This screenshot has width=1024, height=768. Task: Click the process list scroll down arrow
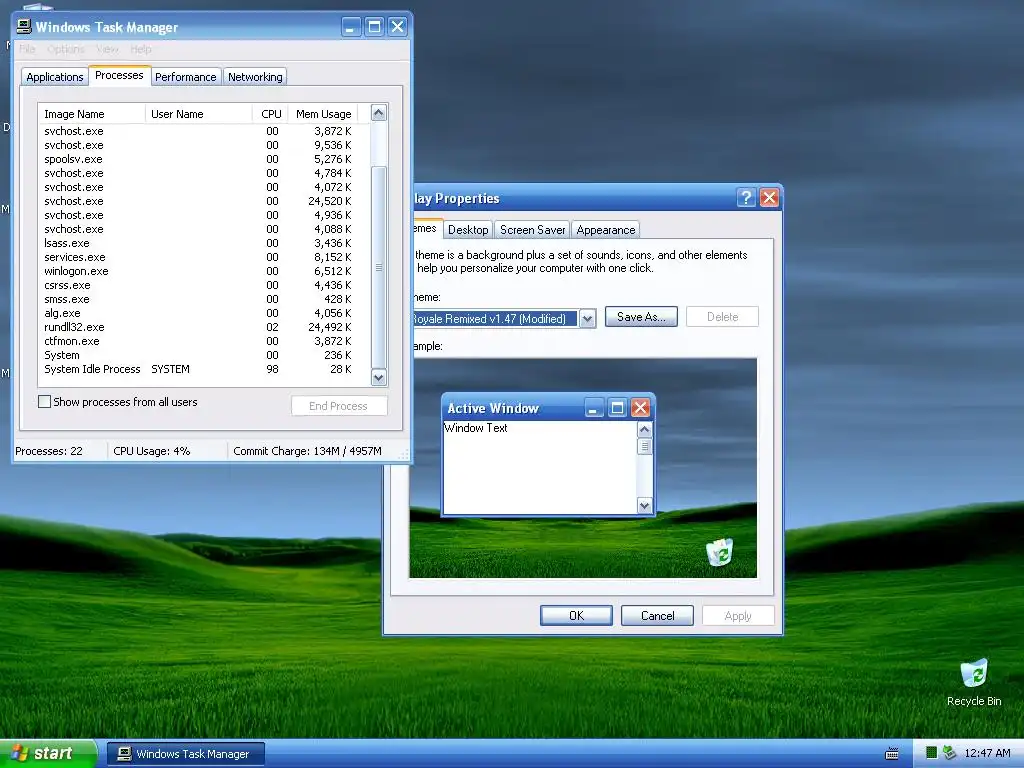(x=379, y=377)
